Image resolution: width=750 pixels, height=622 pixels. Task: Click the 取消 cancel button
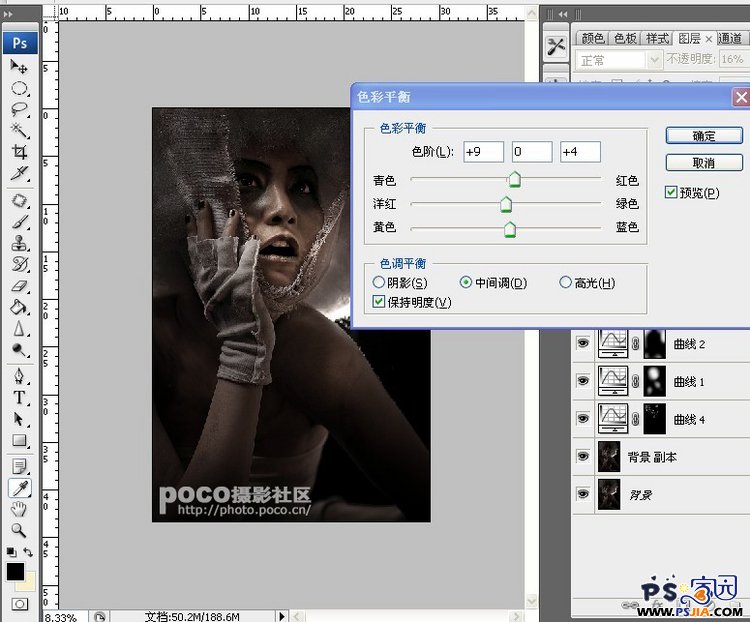(704, 162)
